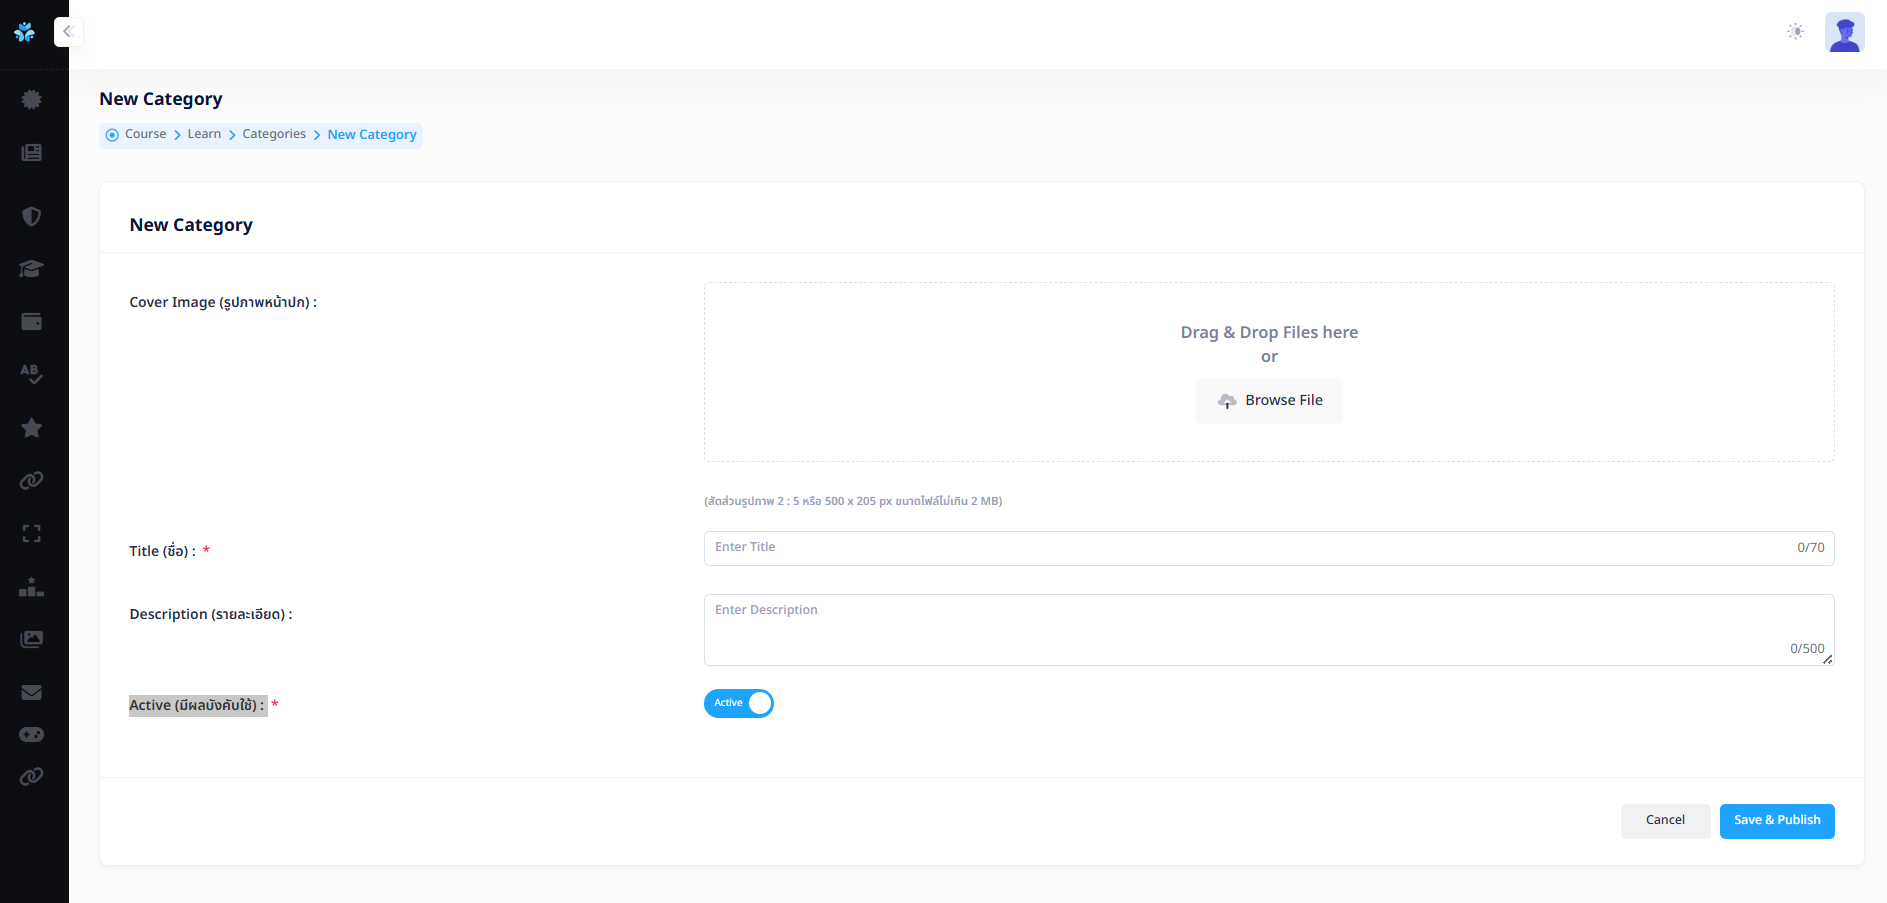Open the envelope mail icon in the sidebar
Image resolution: width=1887 pixels, height=903 pixels.
coord(32,692)
